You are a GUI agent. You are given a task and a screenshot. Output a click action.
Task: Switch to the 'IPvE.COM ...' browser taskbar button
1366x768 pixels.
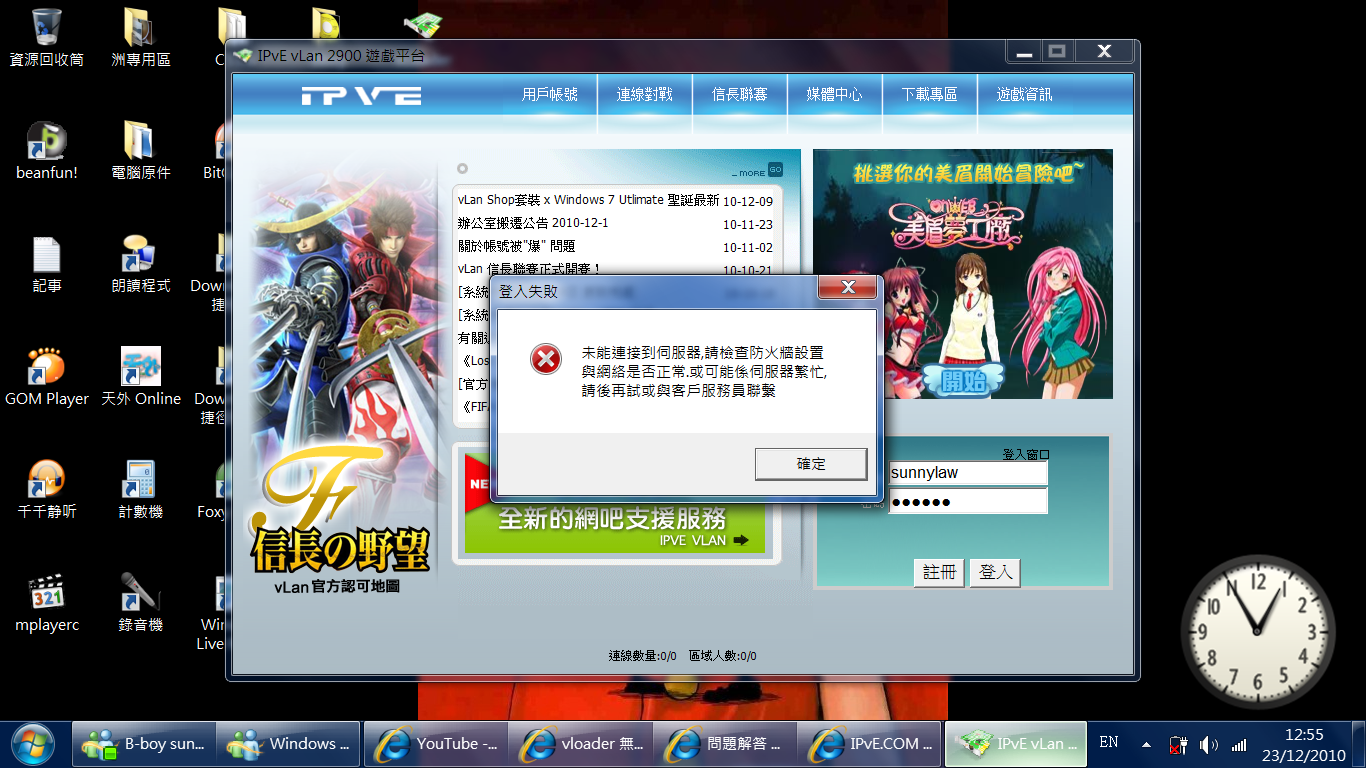click(x=870, y=744)
